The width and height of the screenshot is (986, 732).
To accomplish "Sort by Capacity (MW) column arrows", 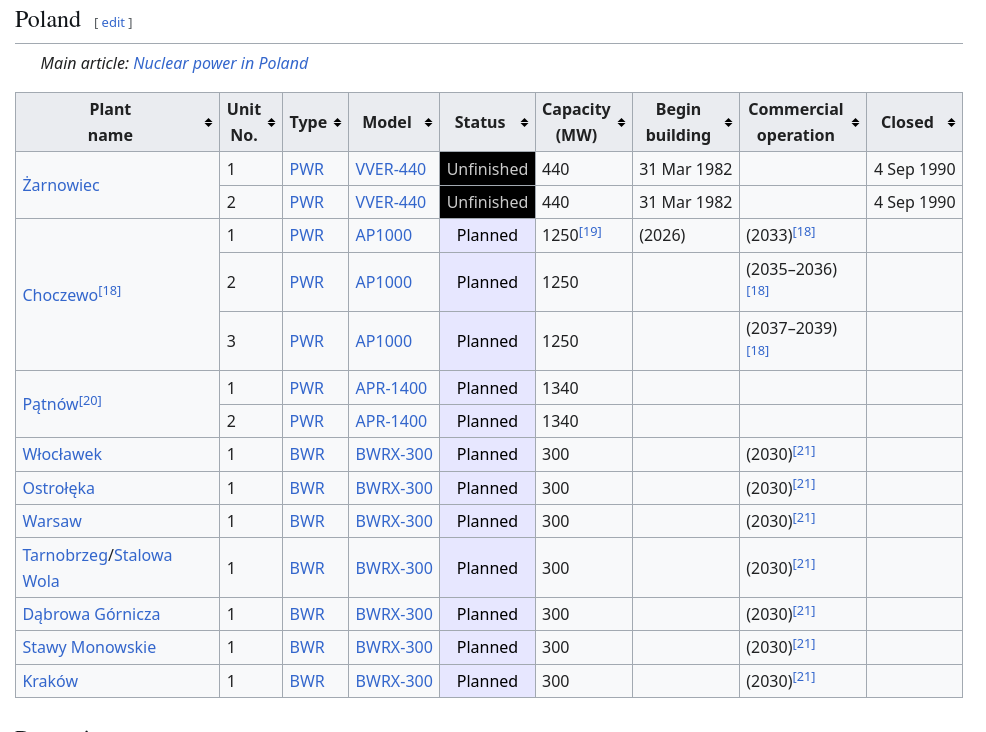I will coord(621,123).
